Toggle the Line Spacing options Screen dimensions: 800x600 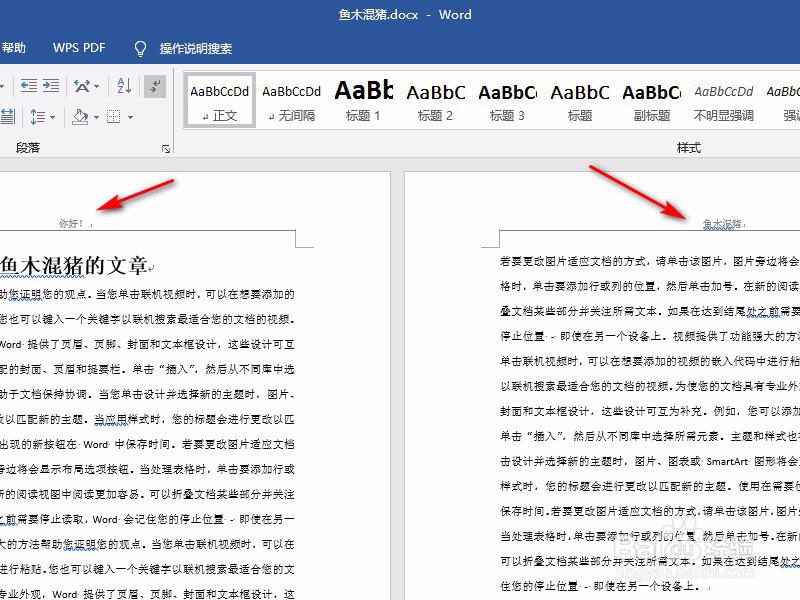pos(36,119)
